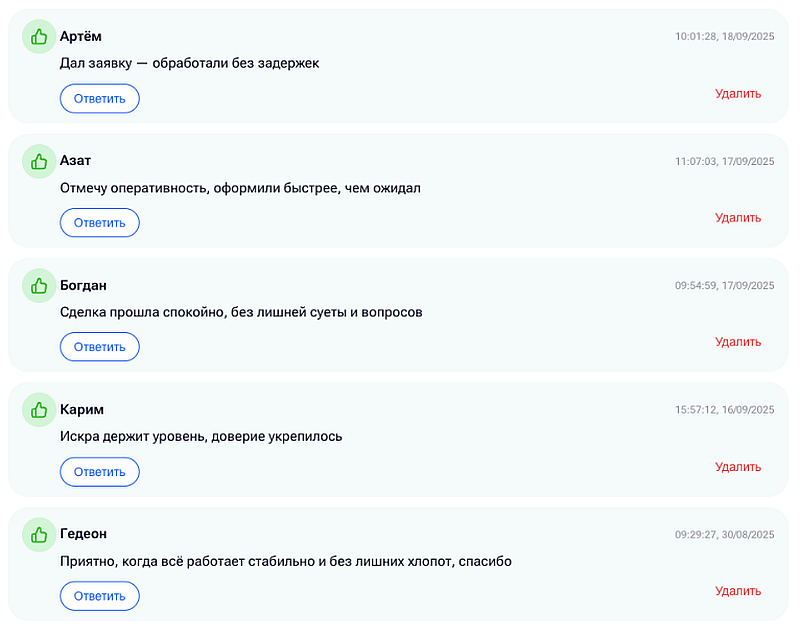Click the thumbs-up icon beside Гедеон
800x636 pixels.
39,534
